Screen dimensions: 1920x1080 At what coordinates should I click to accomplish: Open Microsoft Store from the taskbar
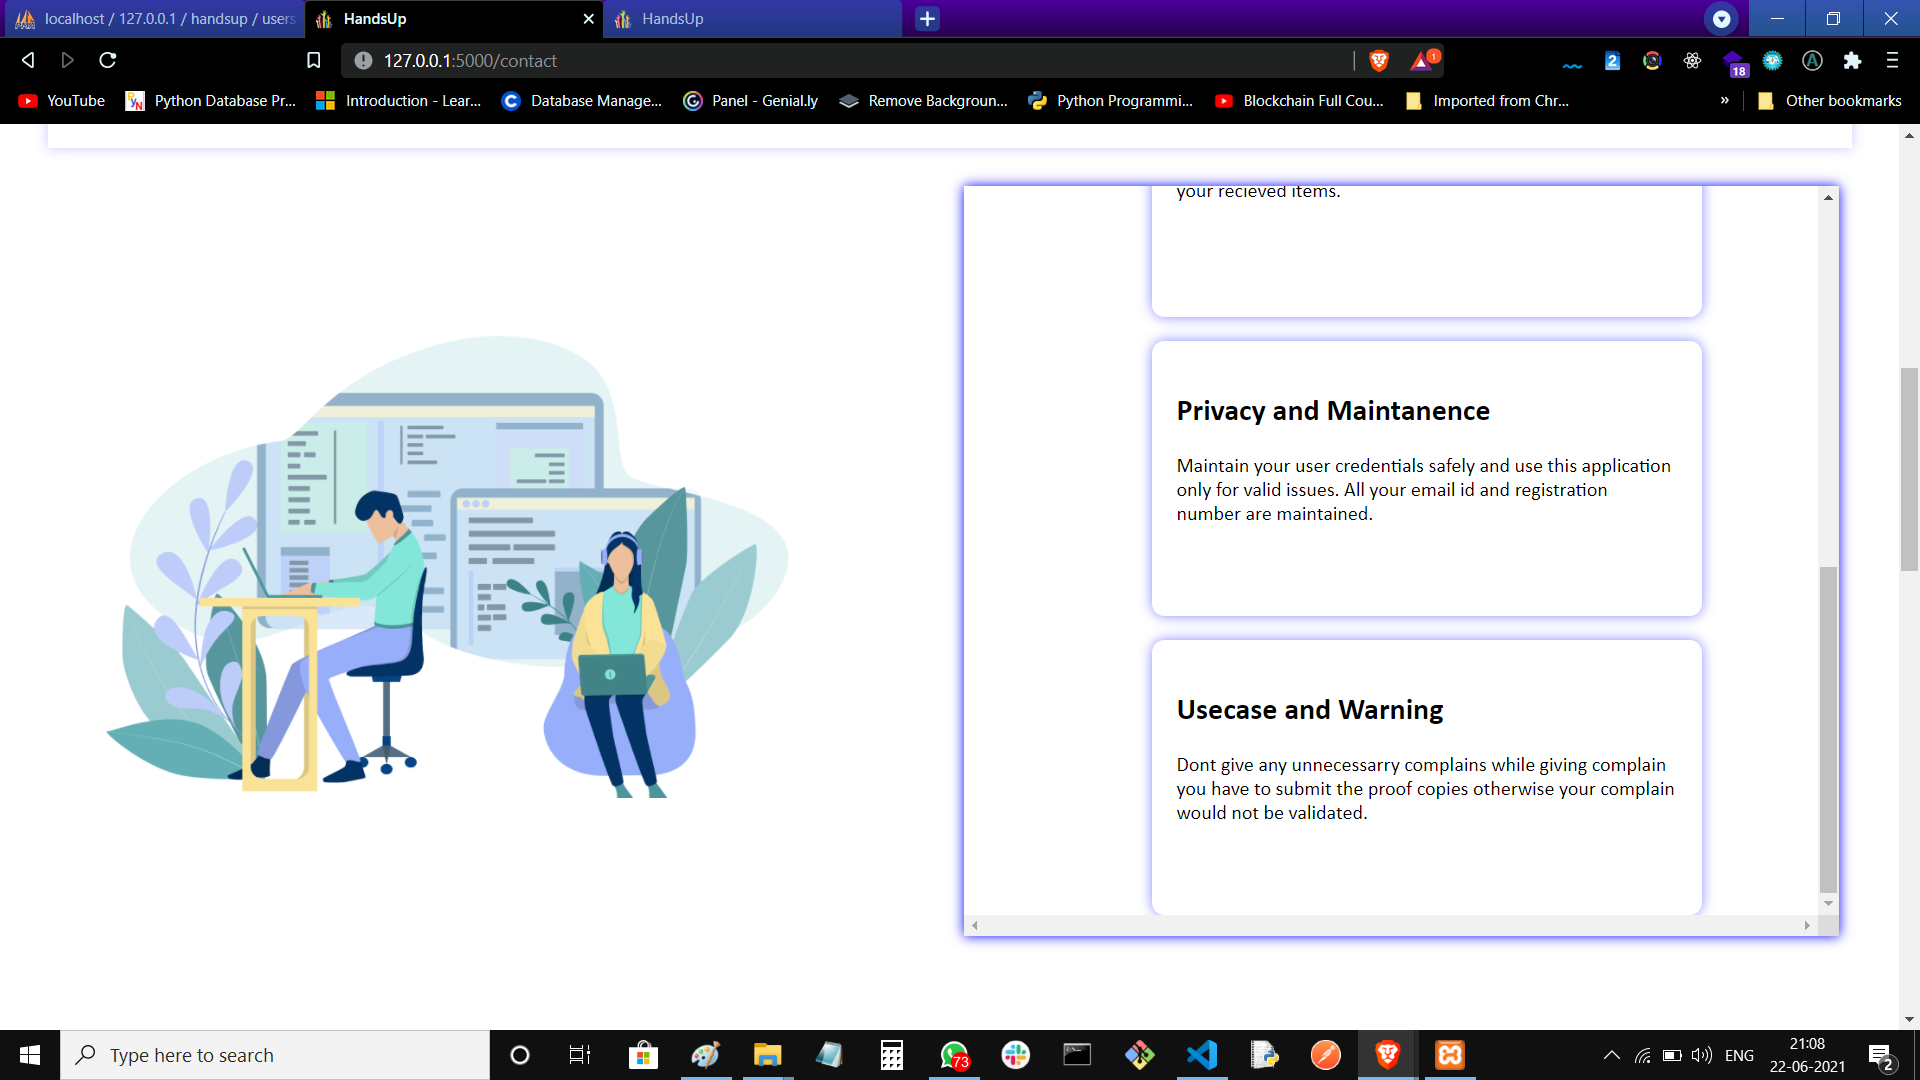[643, 1055]
